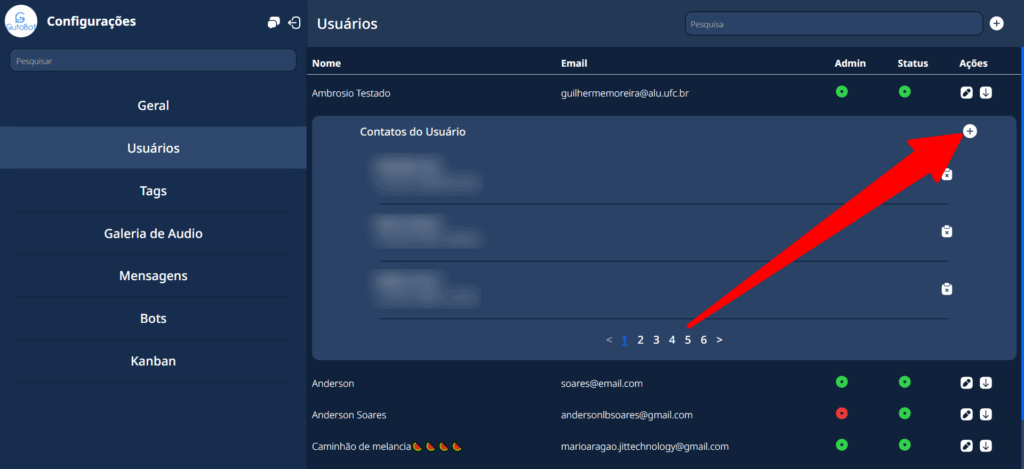Toggle the Admin indicator for the Anderson row
This screenshot has width=1024, height=469.
pos(842,382)
